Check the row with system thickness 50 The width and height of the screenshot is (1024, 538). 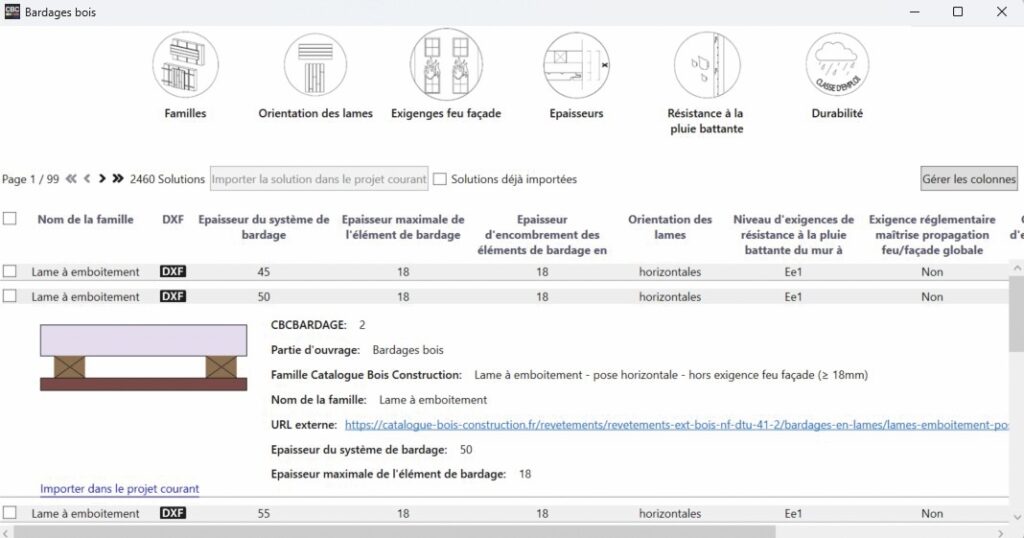(x=10, y=296)
